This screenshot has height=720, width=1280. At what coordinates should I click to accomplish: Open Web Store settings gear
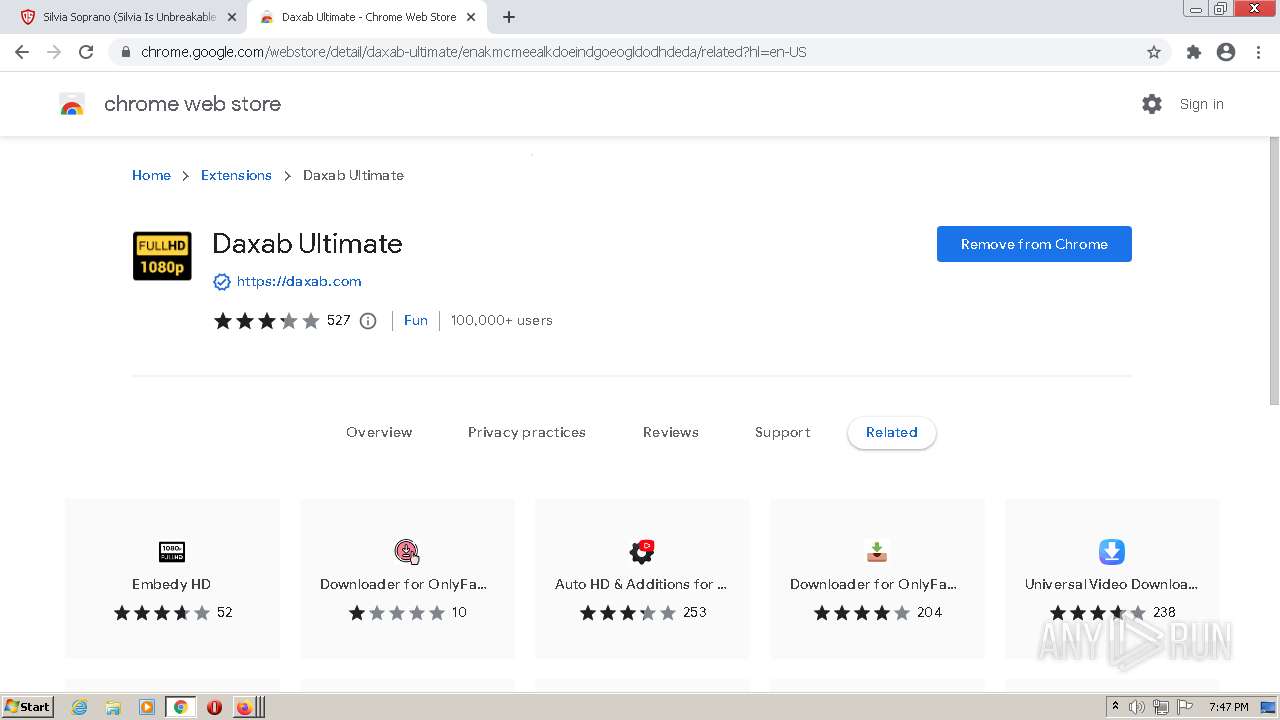[x=1152, y=104]
